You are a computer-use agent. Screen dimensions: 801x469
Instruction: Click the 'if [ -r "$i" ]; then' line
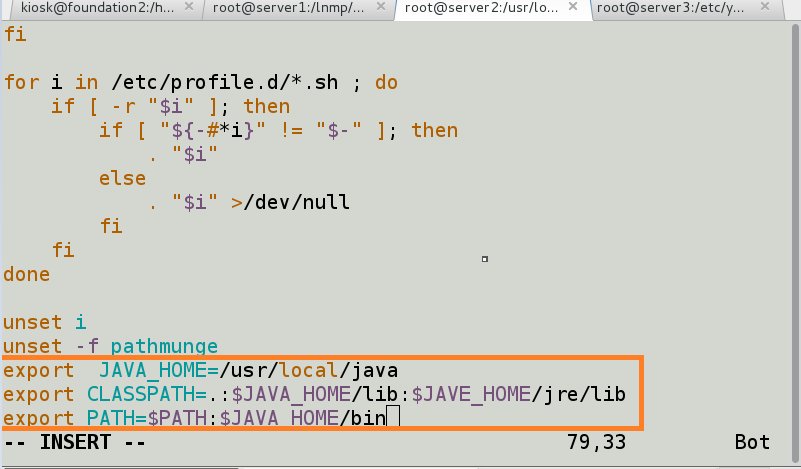point(171,106)
